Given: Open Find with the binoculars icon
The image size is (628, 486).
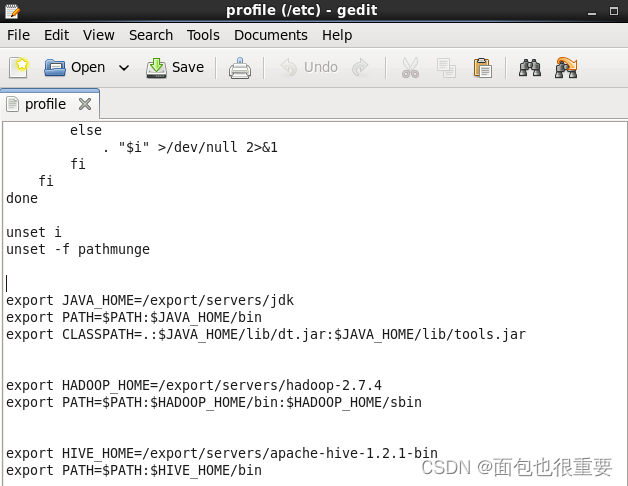Looking at the screenshot, I should click(530, 68).
